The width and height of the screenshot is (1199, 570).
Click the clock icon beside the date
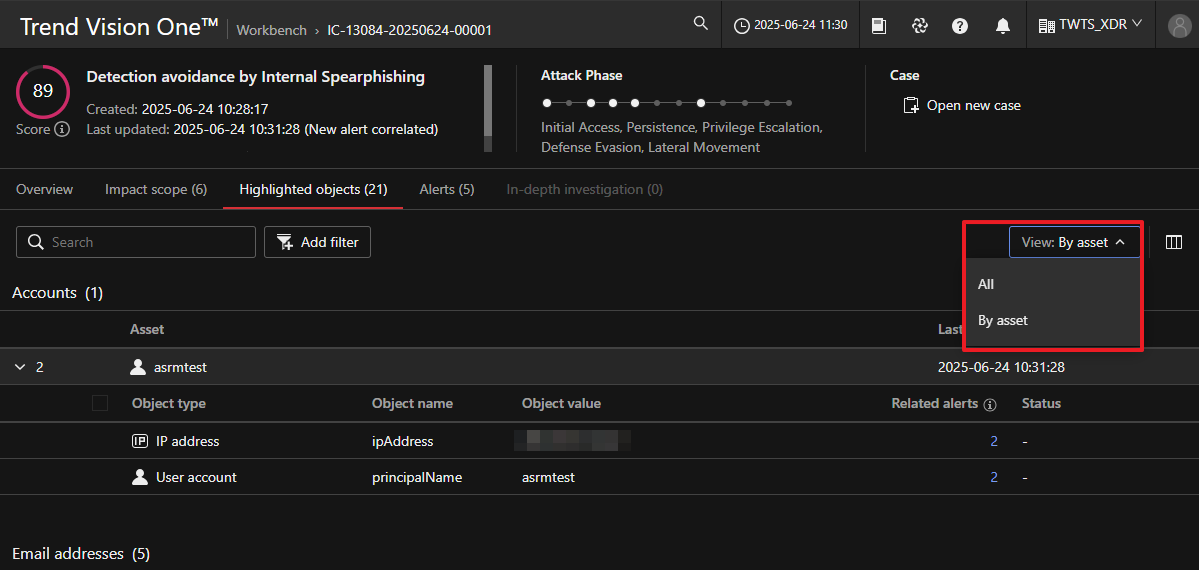point(741,26)
